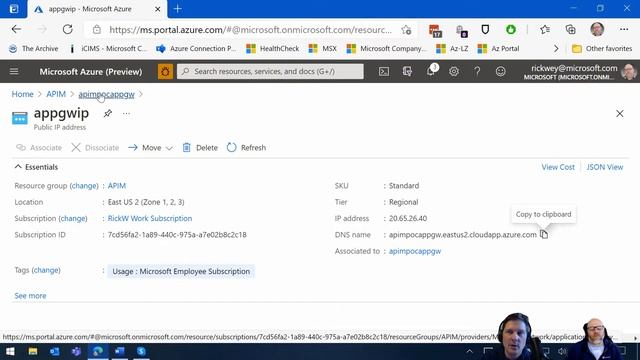Focus the Azure search resources box
The width and height of the screenshot is (640, 360).
point(270,71)
